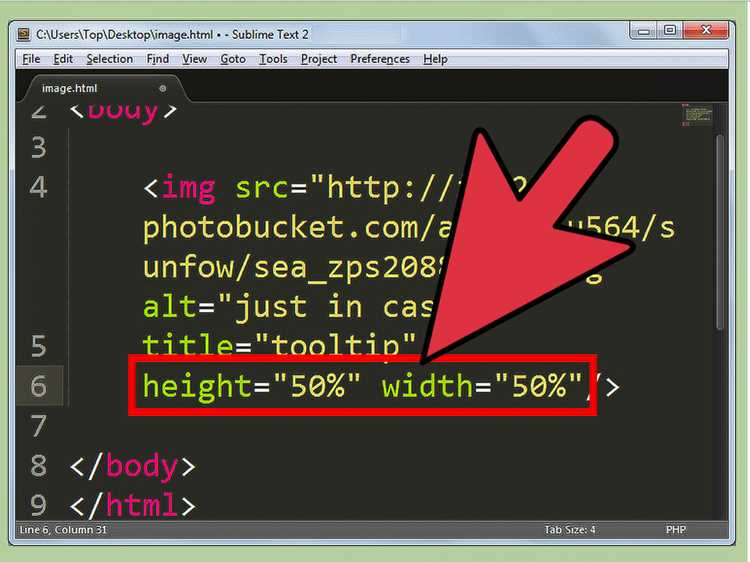Open the Help menu
The image size is (750, 562).
pyautogui.click(x=435, y=59)
